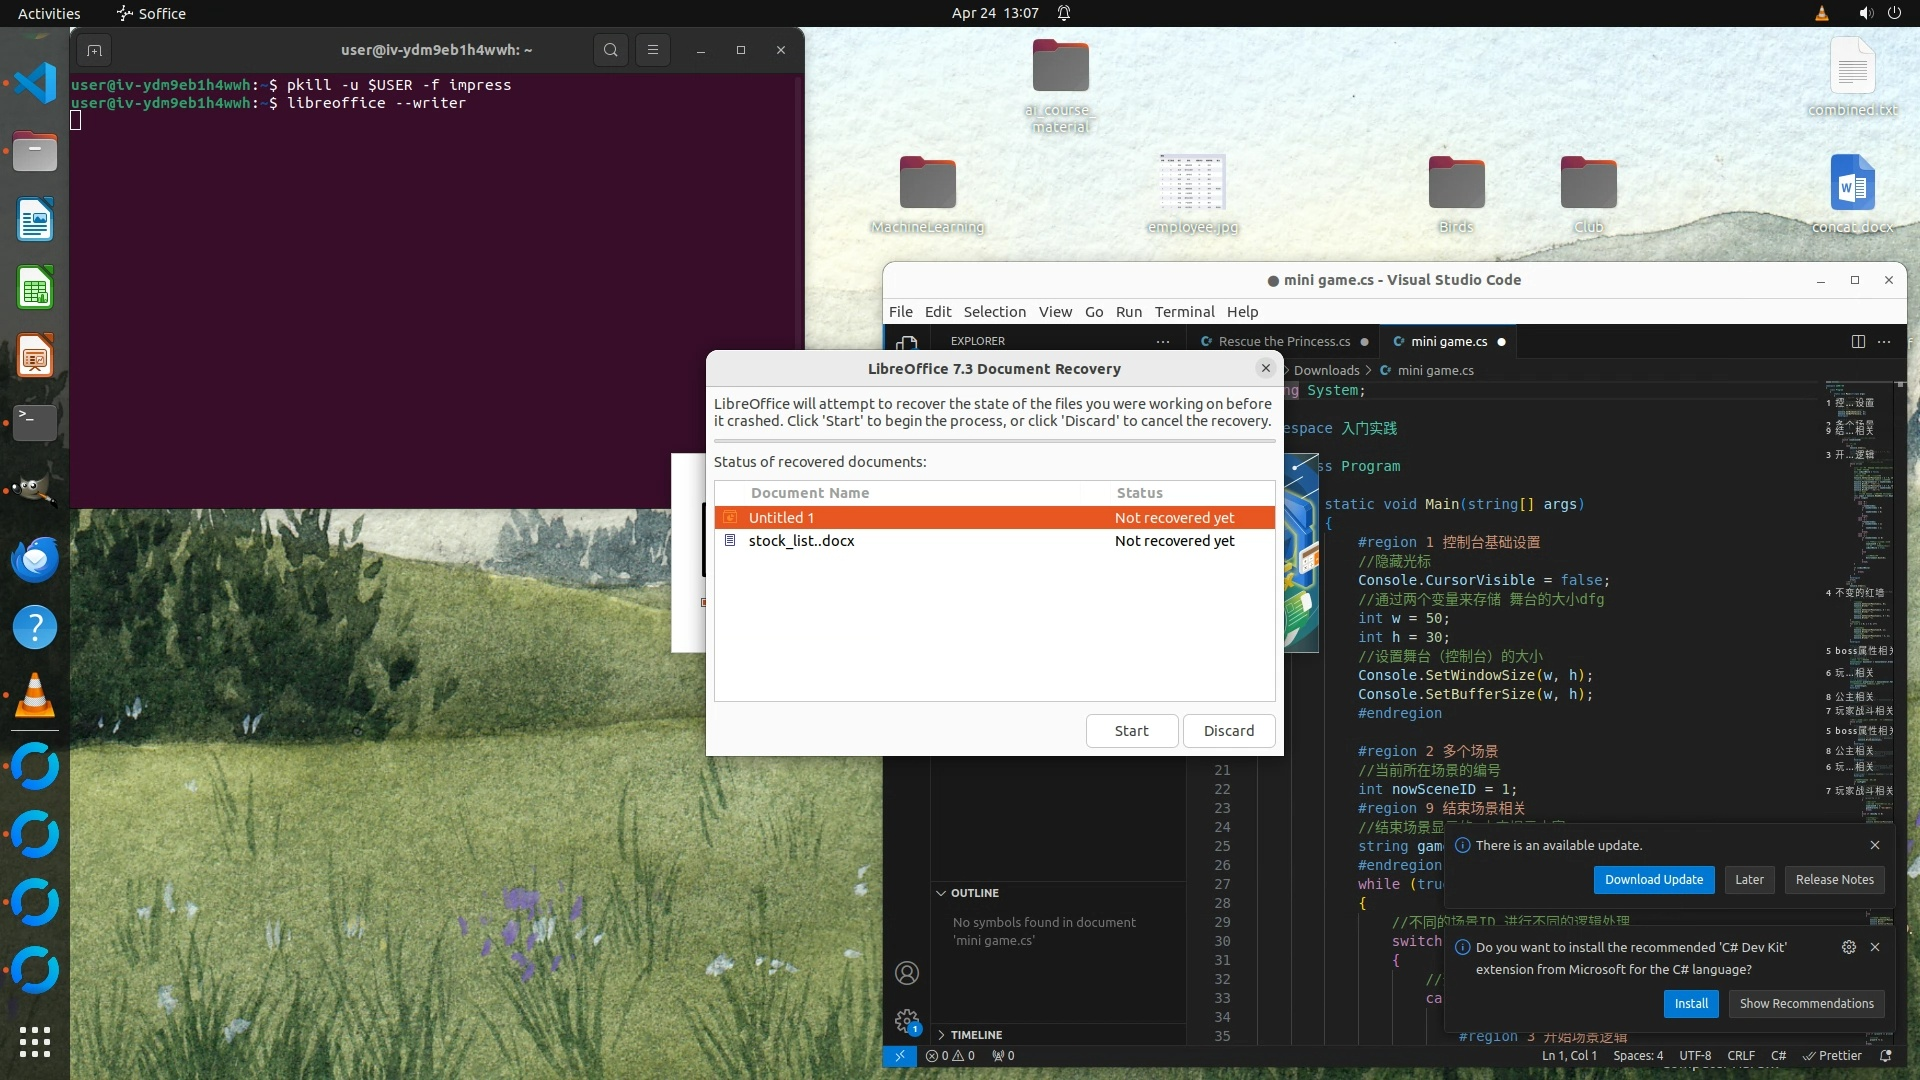Open the Explorer more actions menu
Viewport: 1920px width, 1080px height.
point(1163,341)
